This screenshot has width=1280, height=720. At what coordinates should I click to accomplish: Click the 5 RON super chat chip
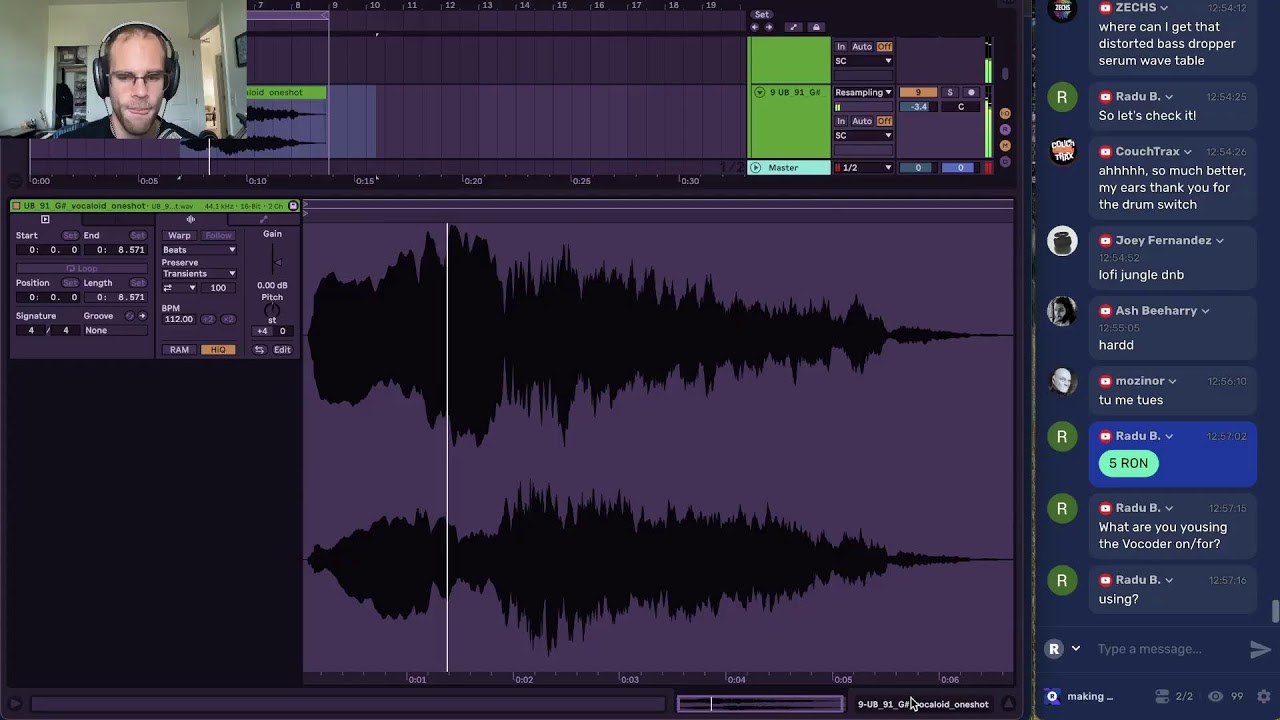pos(1128,463)
